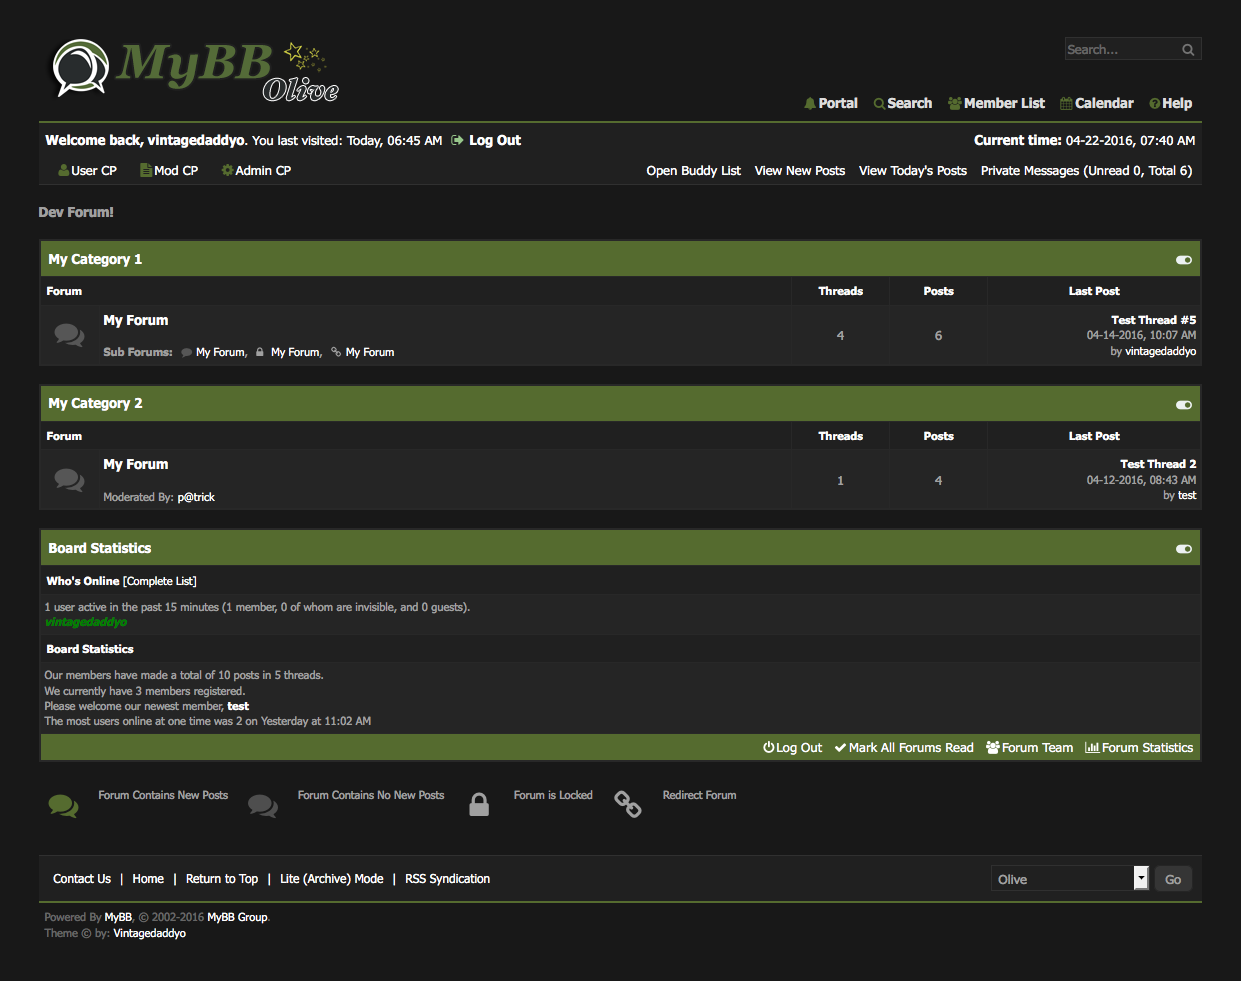
Task: Click the forum status icon in My Category 1
Action: tap(69, 335)
